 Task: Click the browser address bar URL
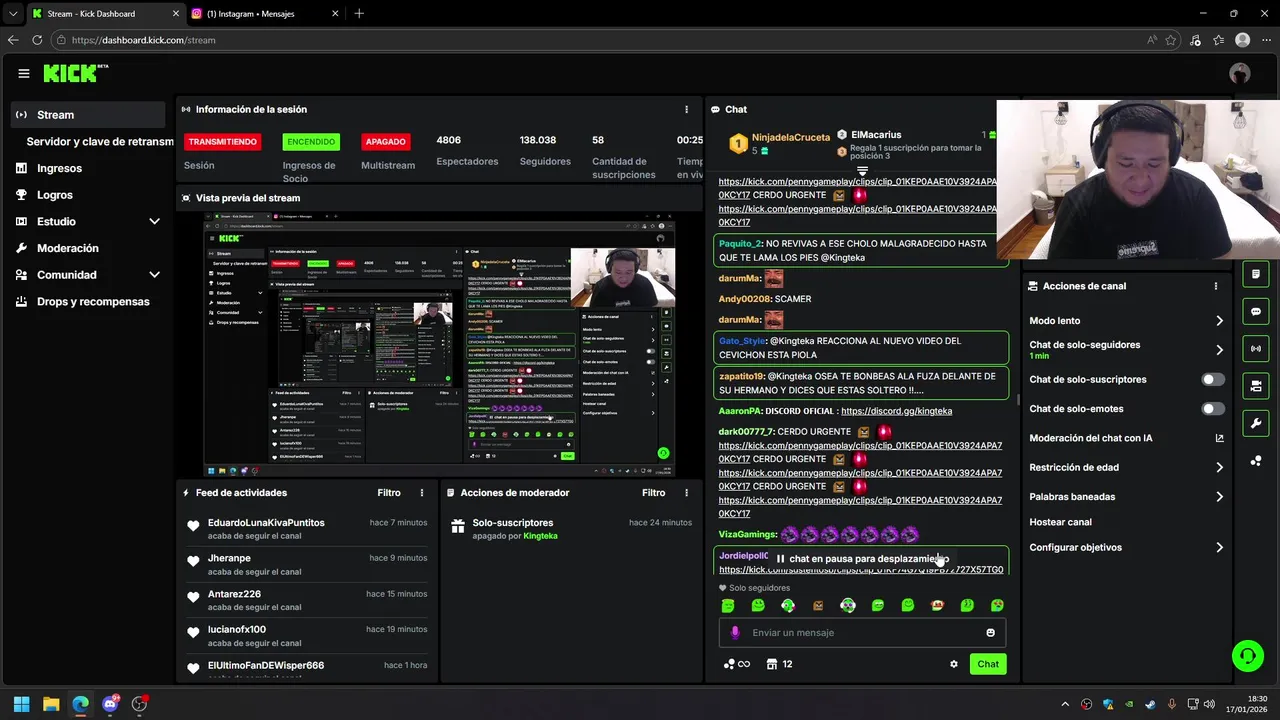[x=143, y=40]
